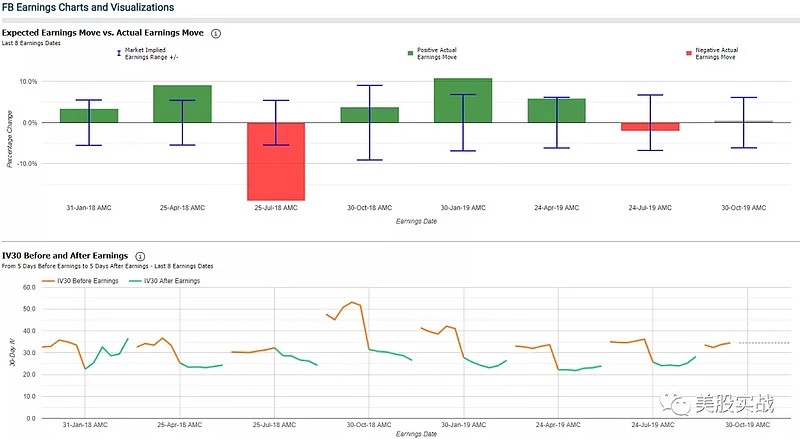The height and width of the screenshot is (439, 800).
Task: Click the info icon beside IV30 Before and After Earnings
Action: [140, 256]
